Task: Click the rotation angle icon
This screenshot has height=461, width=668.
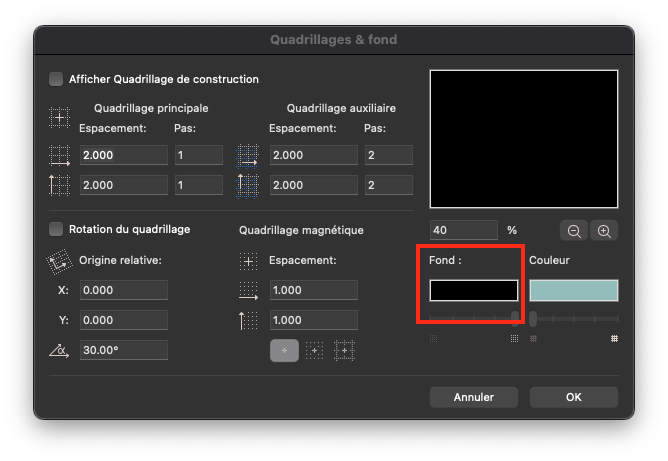Action: click(59, 351)
